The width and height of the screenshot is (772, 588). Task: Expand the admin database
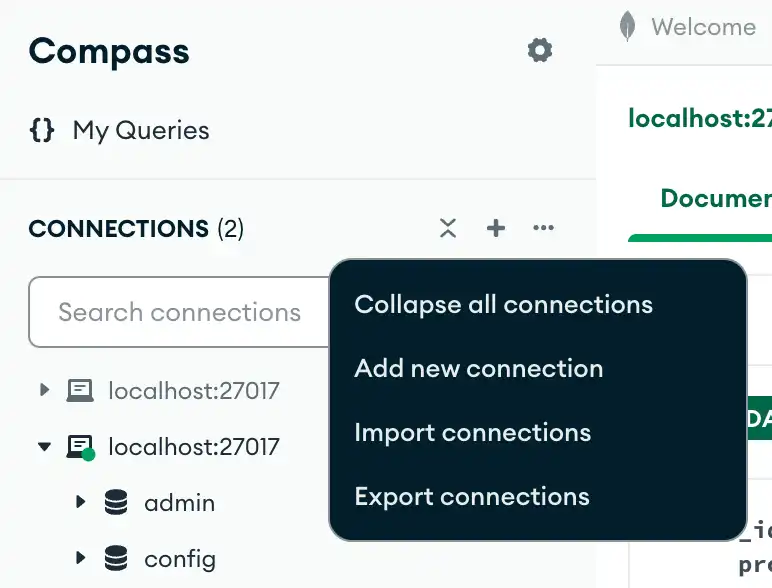click(81, 502)
